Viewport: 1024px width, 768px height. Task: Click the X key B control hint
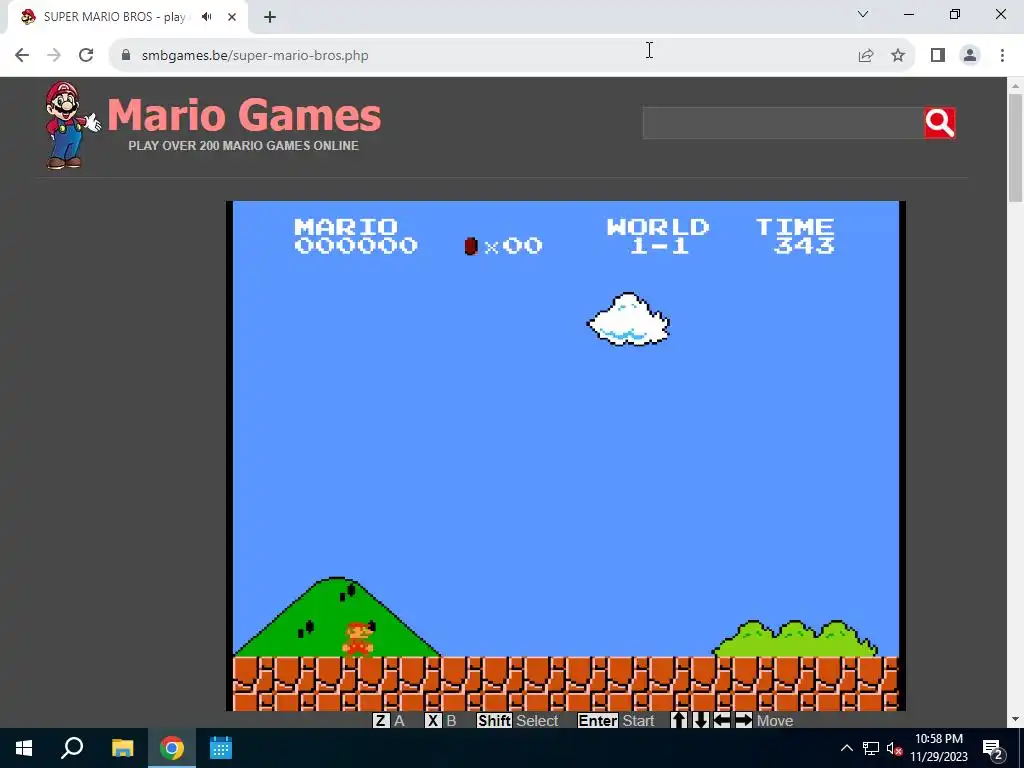coord(441,720)
